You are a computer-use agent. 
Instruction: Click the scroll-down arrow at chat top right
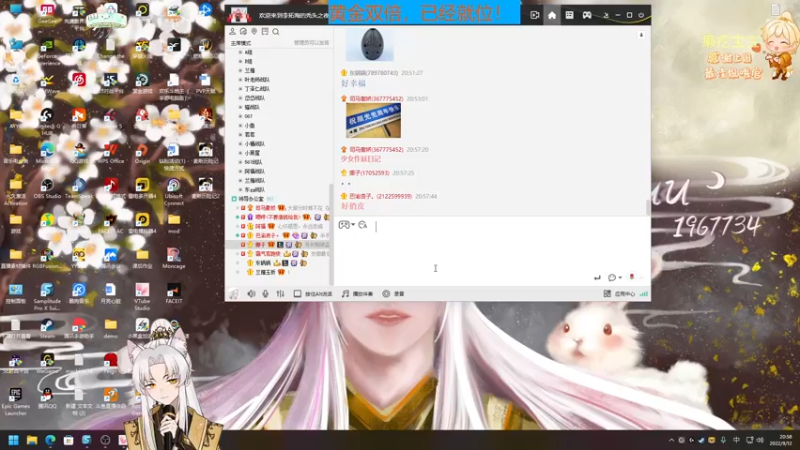pos(641,35)
